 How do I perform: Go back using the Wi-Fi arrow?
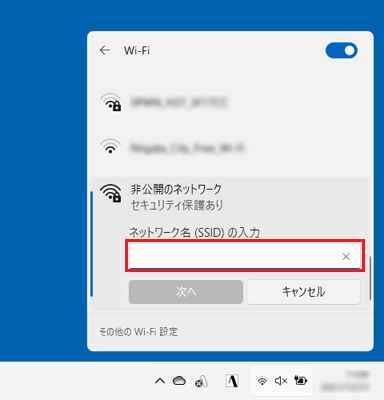(x=105, y=50)
